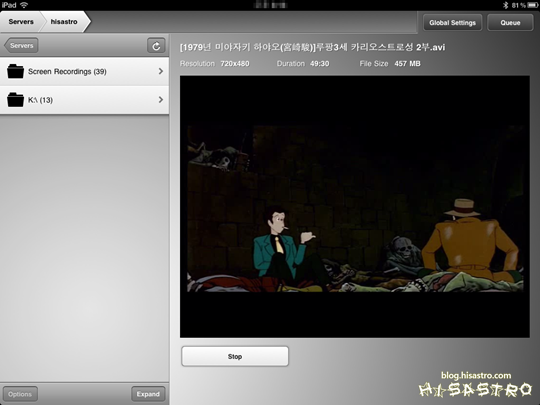Click the duration value 49:30
Image resolution: width=540 pixels, height=405 pixels.
(x=320, y=64)
